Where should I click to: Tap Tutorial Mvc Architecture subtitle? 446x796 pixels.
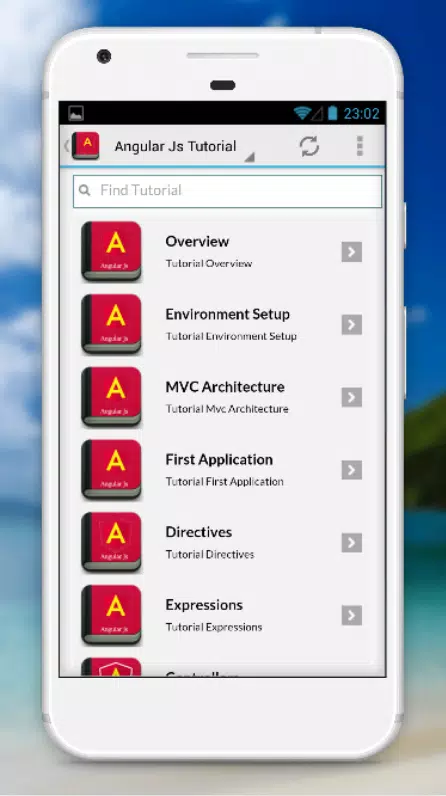[227, 409]
